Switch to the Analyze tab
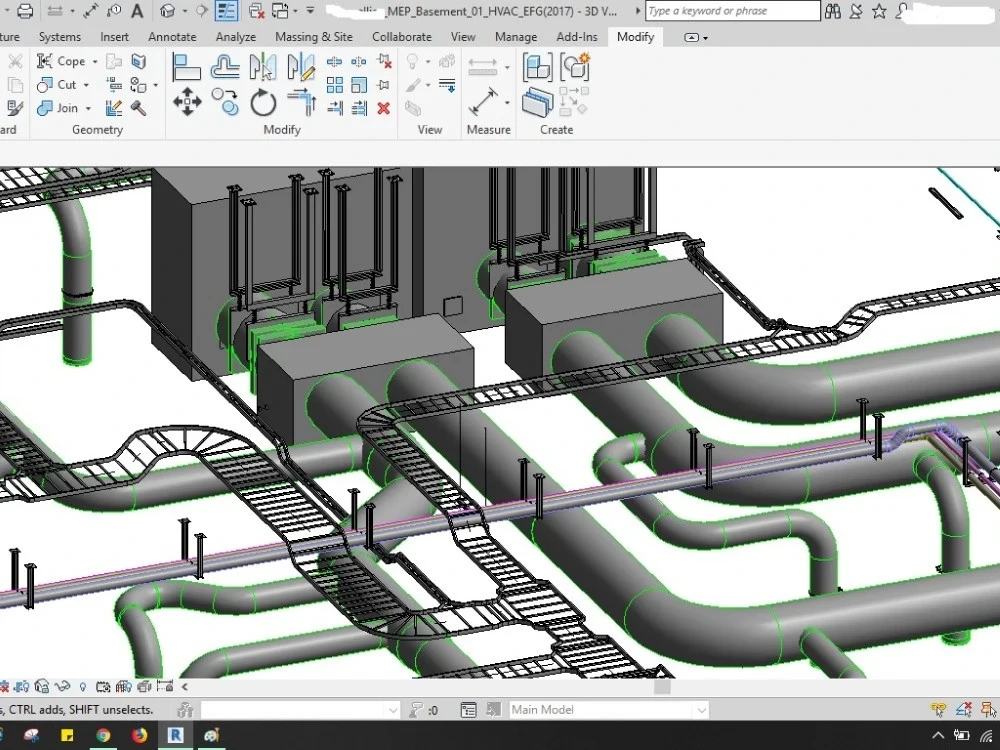The height and width of the screenshot is (750, 1000). coord(235,37)
